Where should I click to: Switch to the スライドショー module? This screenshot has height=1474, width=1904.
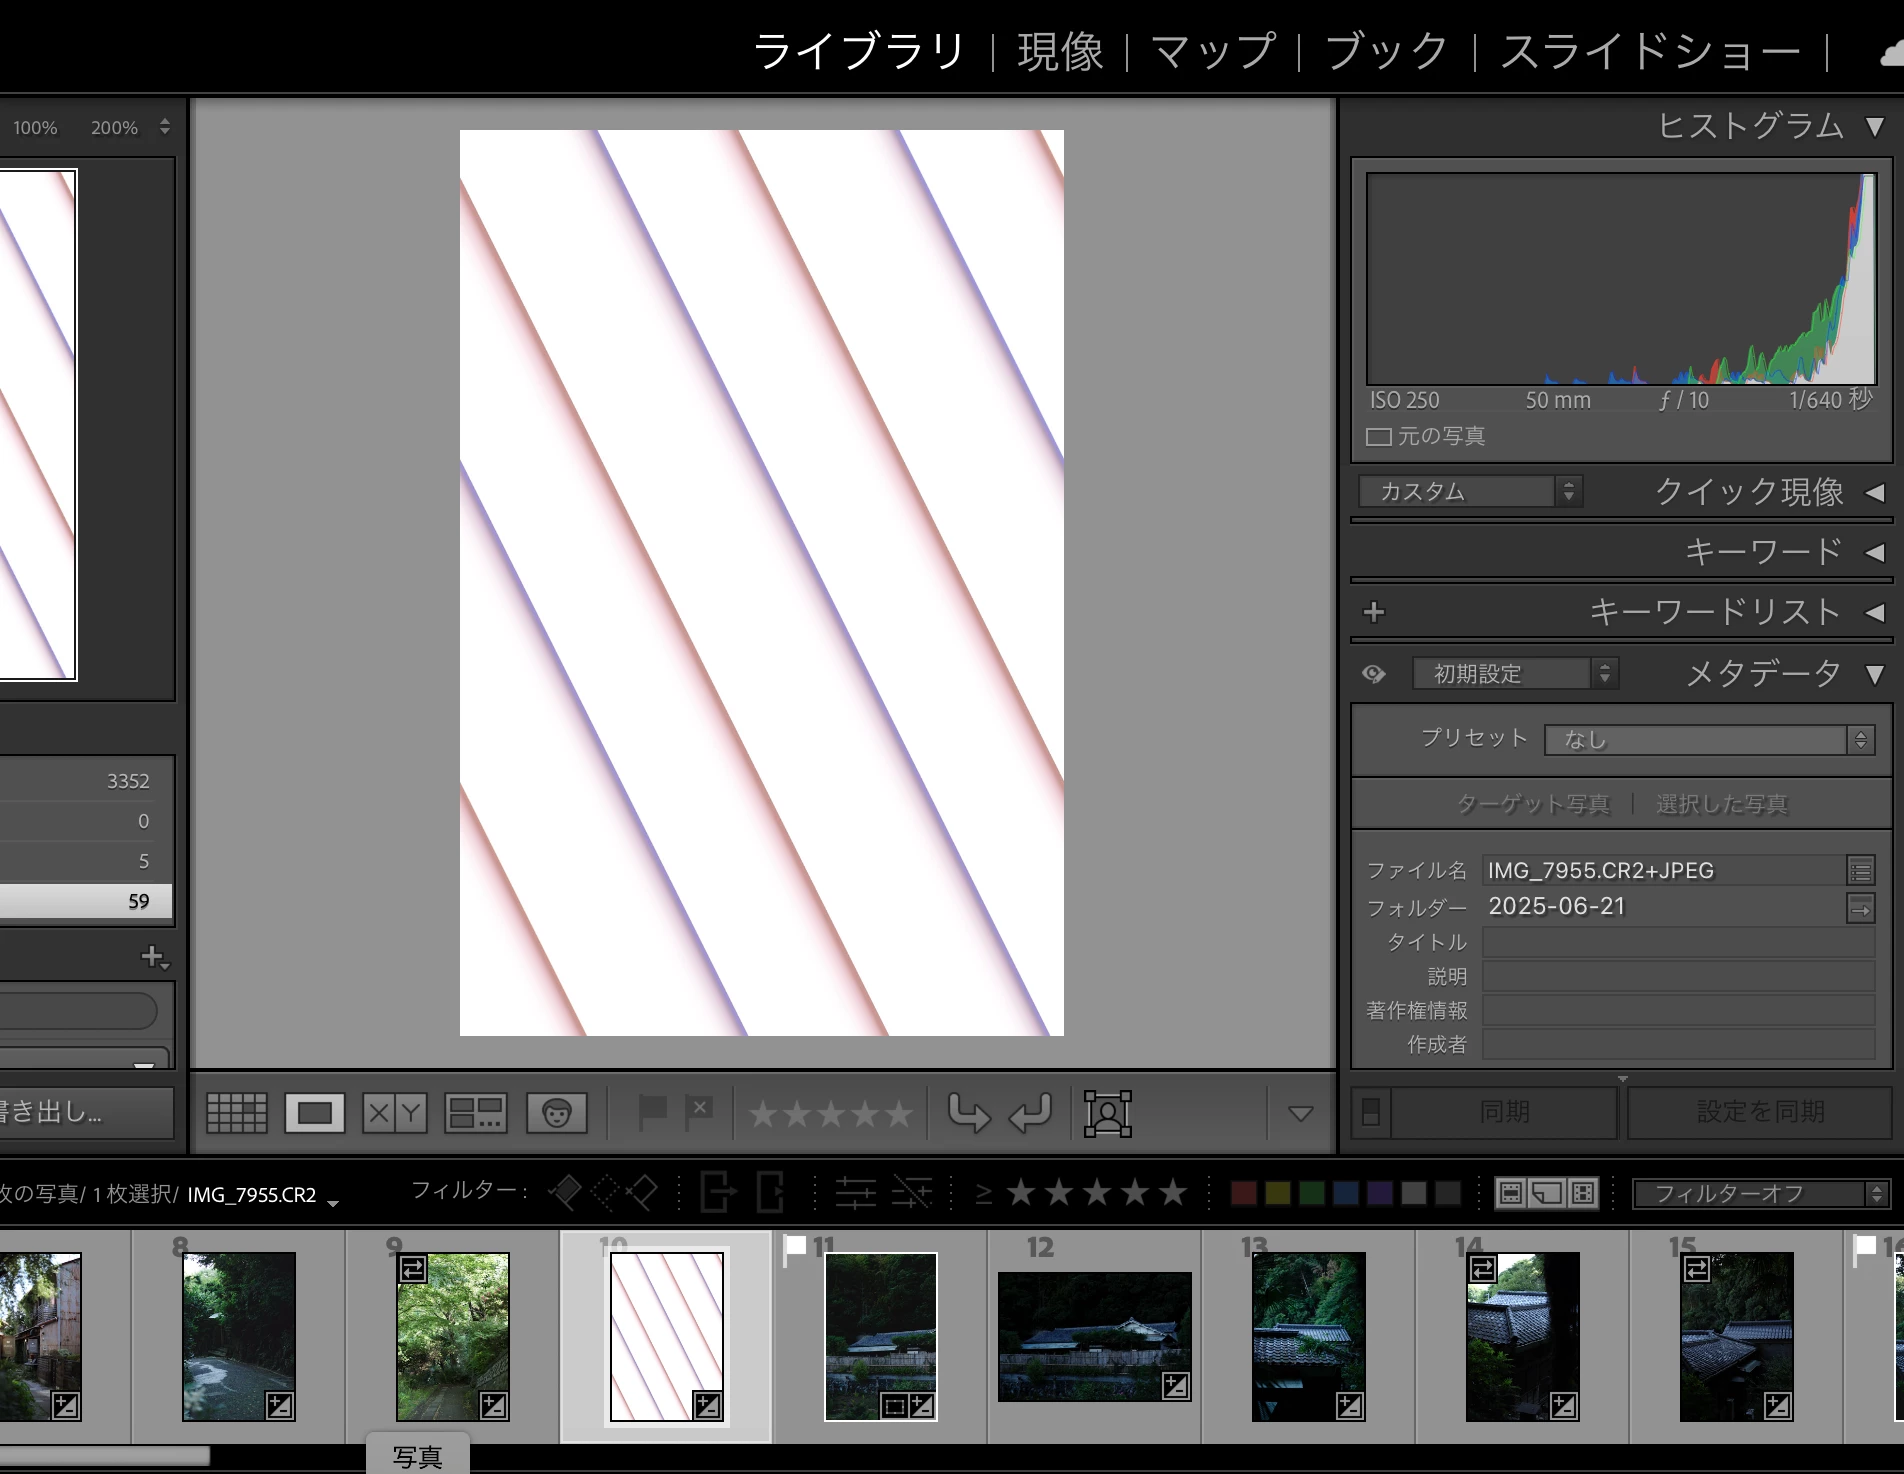coord(1650,52)
